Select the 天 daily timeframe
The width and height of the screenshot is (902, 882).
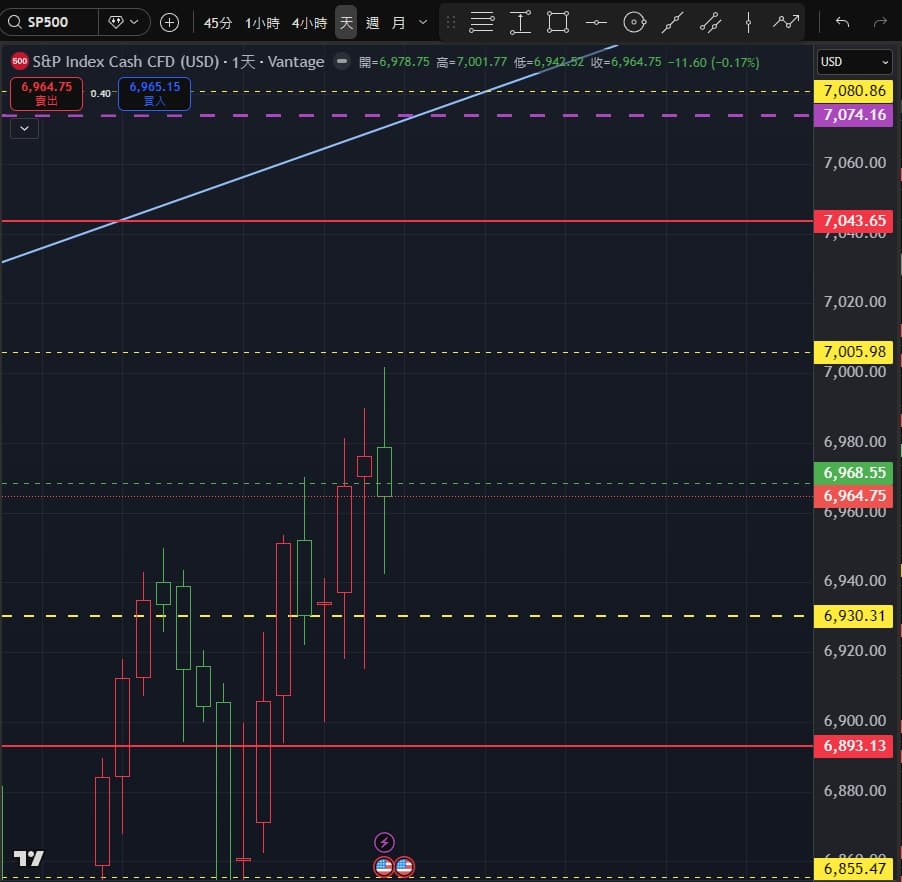(346, 22)
